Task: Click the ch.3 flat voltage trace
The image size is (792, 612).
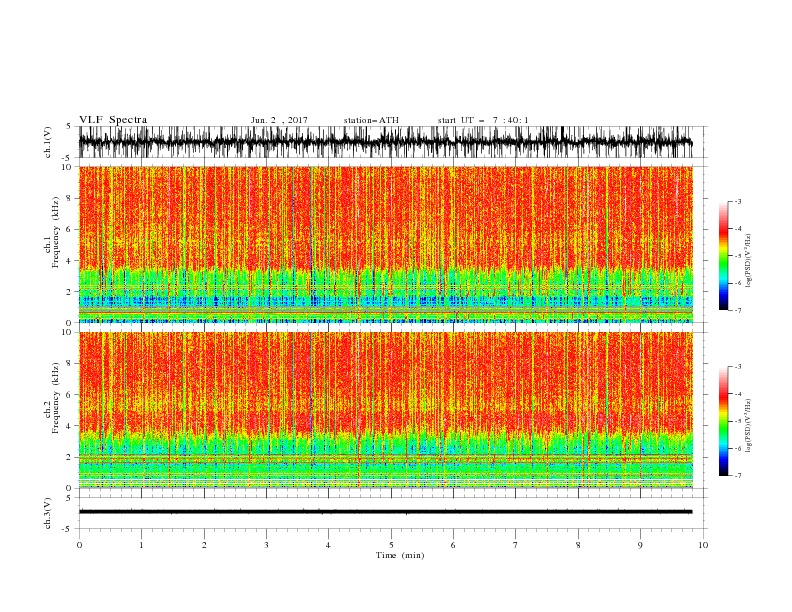Action: 385,512
